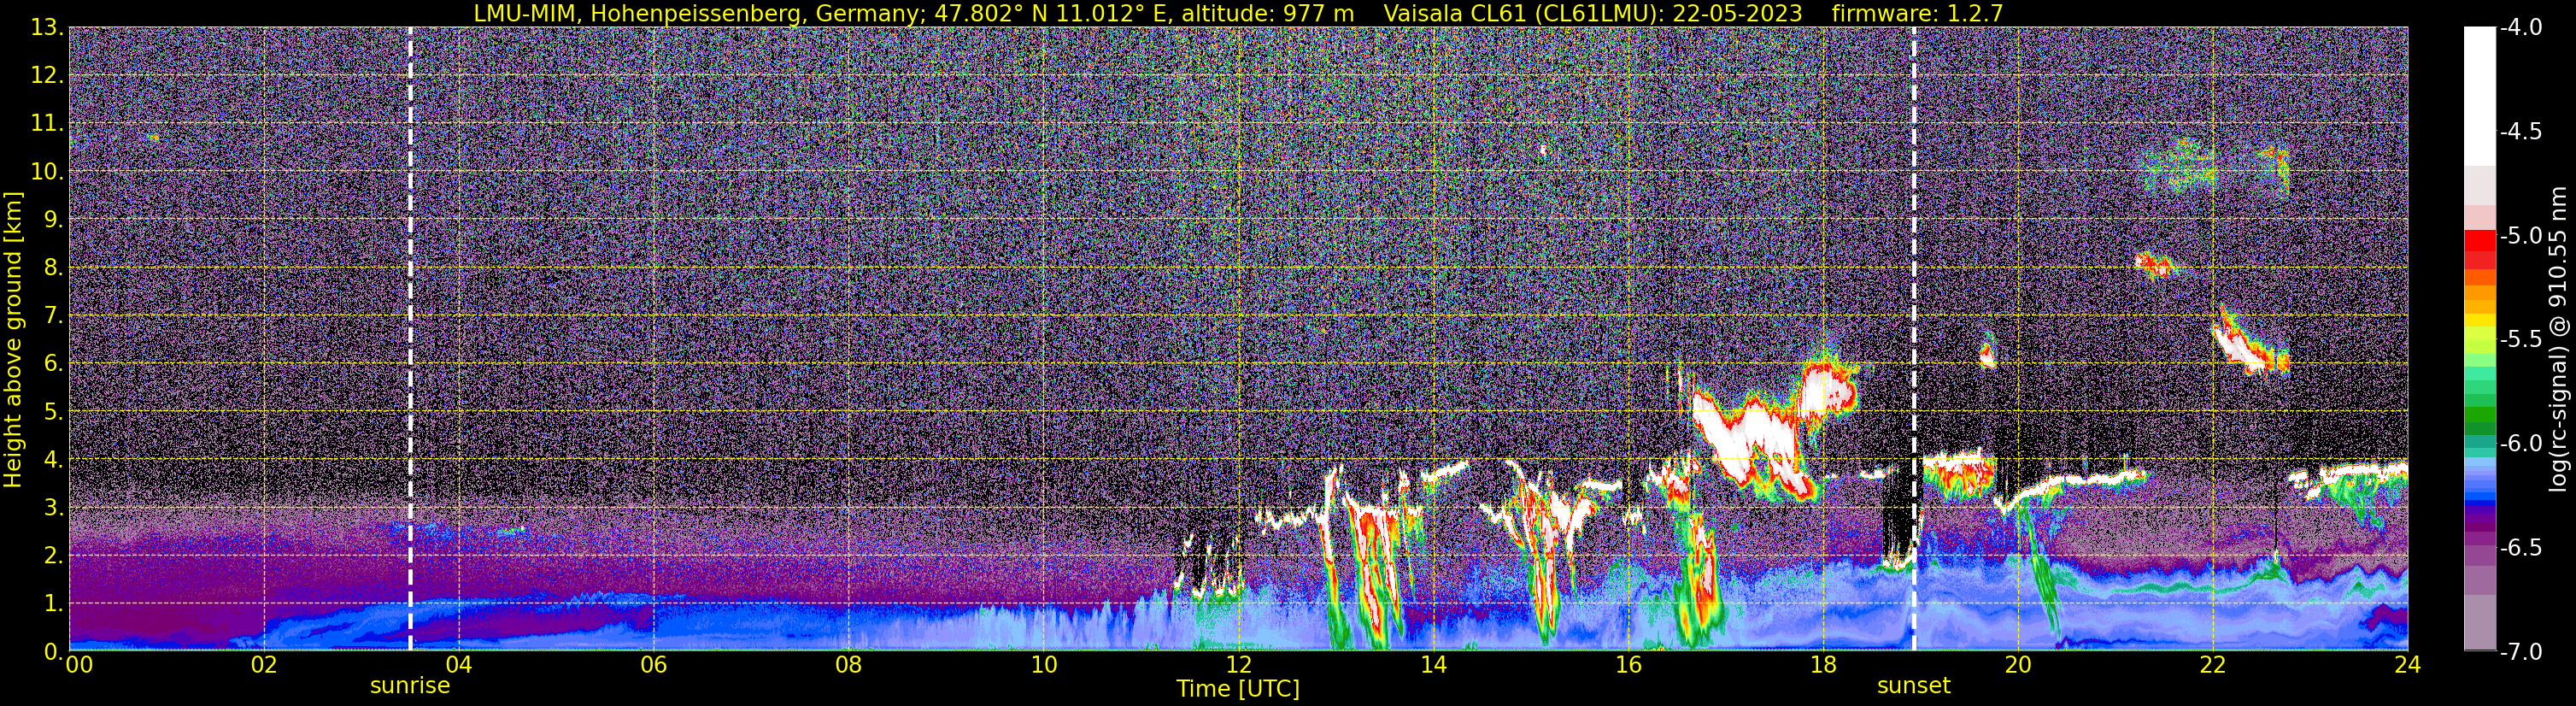Pick the white segment at the colorbar top
Screen dimensions: 2576x706
(x=2479, y=95)
